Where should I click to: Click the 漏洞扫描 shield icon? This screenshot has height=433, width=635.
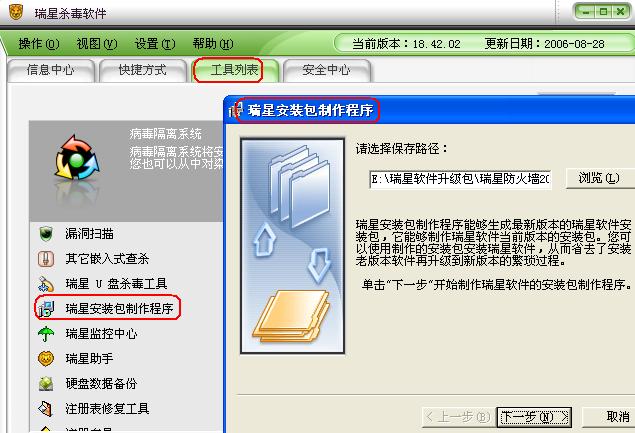(46, 234)
